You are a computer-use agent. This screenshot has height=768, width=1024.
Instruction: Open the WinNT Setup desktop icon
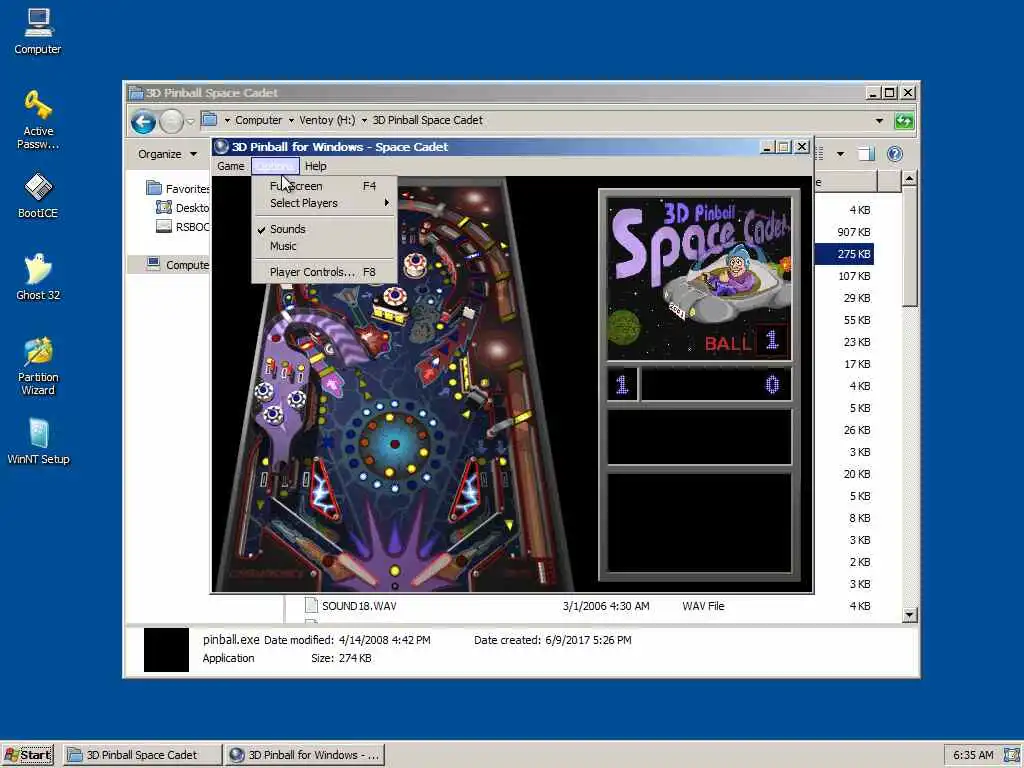38,441
